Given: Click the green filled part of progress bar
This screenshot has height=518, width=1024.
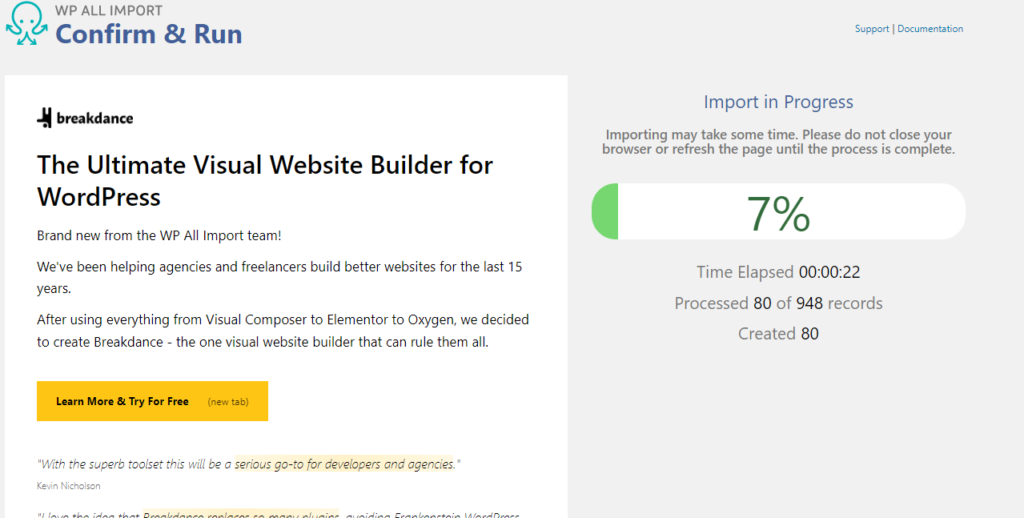Looking at the screenshot, I should (x=606, y=212).
